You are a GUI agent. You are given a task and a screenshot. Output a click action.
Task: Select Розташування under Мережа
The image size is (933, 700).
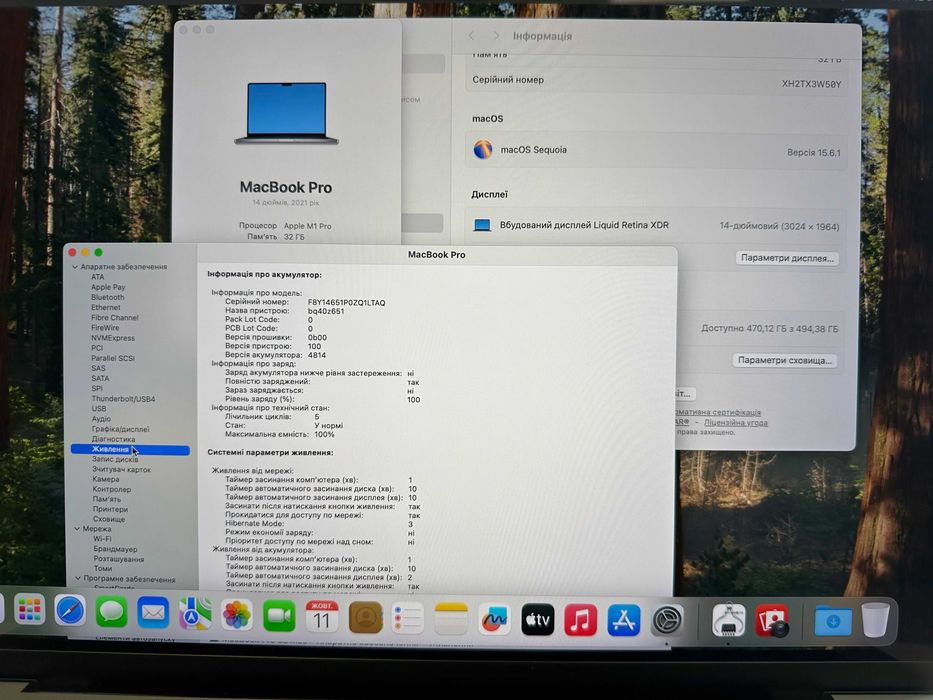pyautogui.click(x=119, y=559)
